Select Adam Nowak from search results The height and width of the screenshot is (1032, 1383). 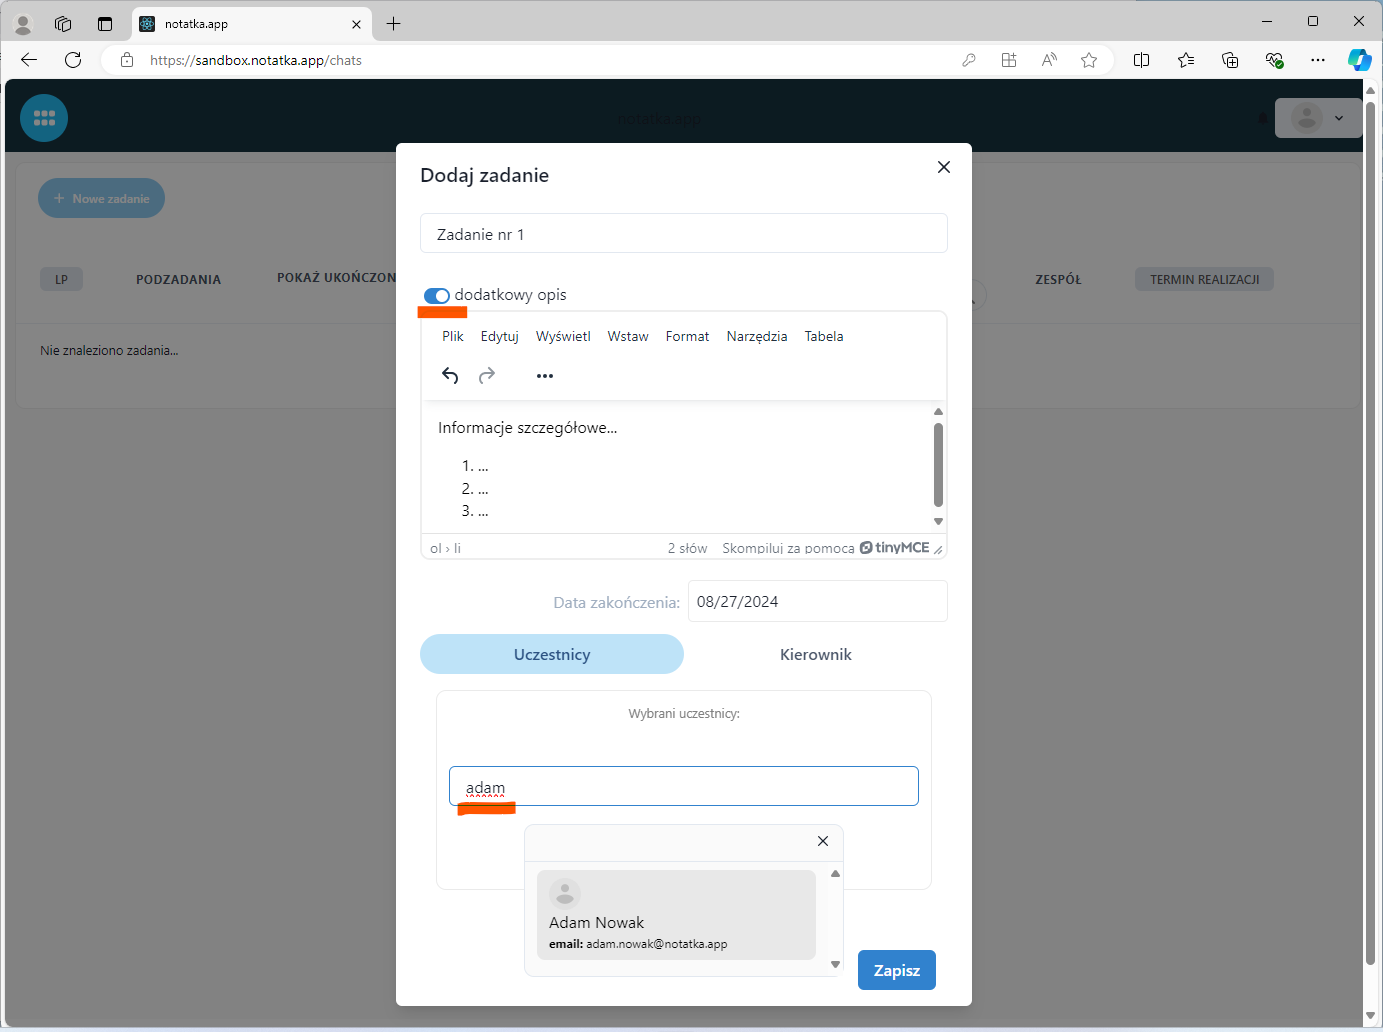coord(676,915)
